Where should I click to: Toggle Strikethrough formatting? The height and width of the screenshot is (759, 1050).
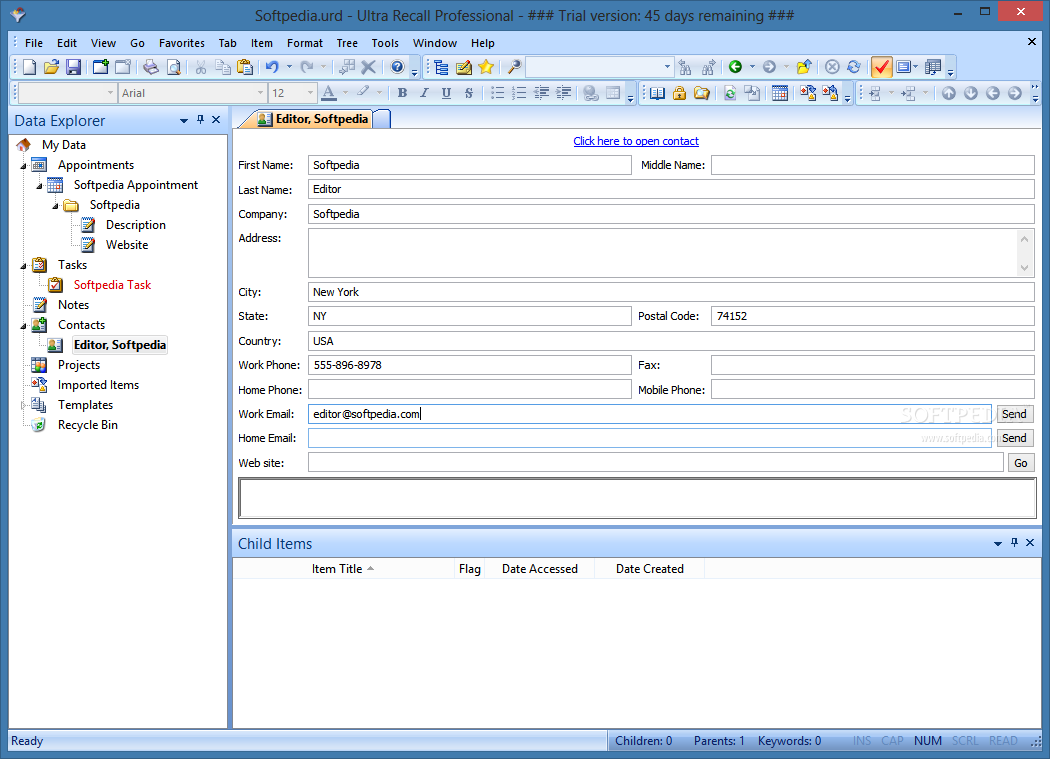(469, 93)
